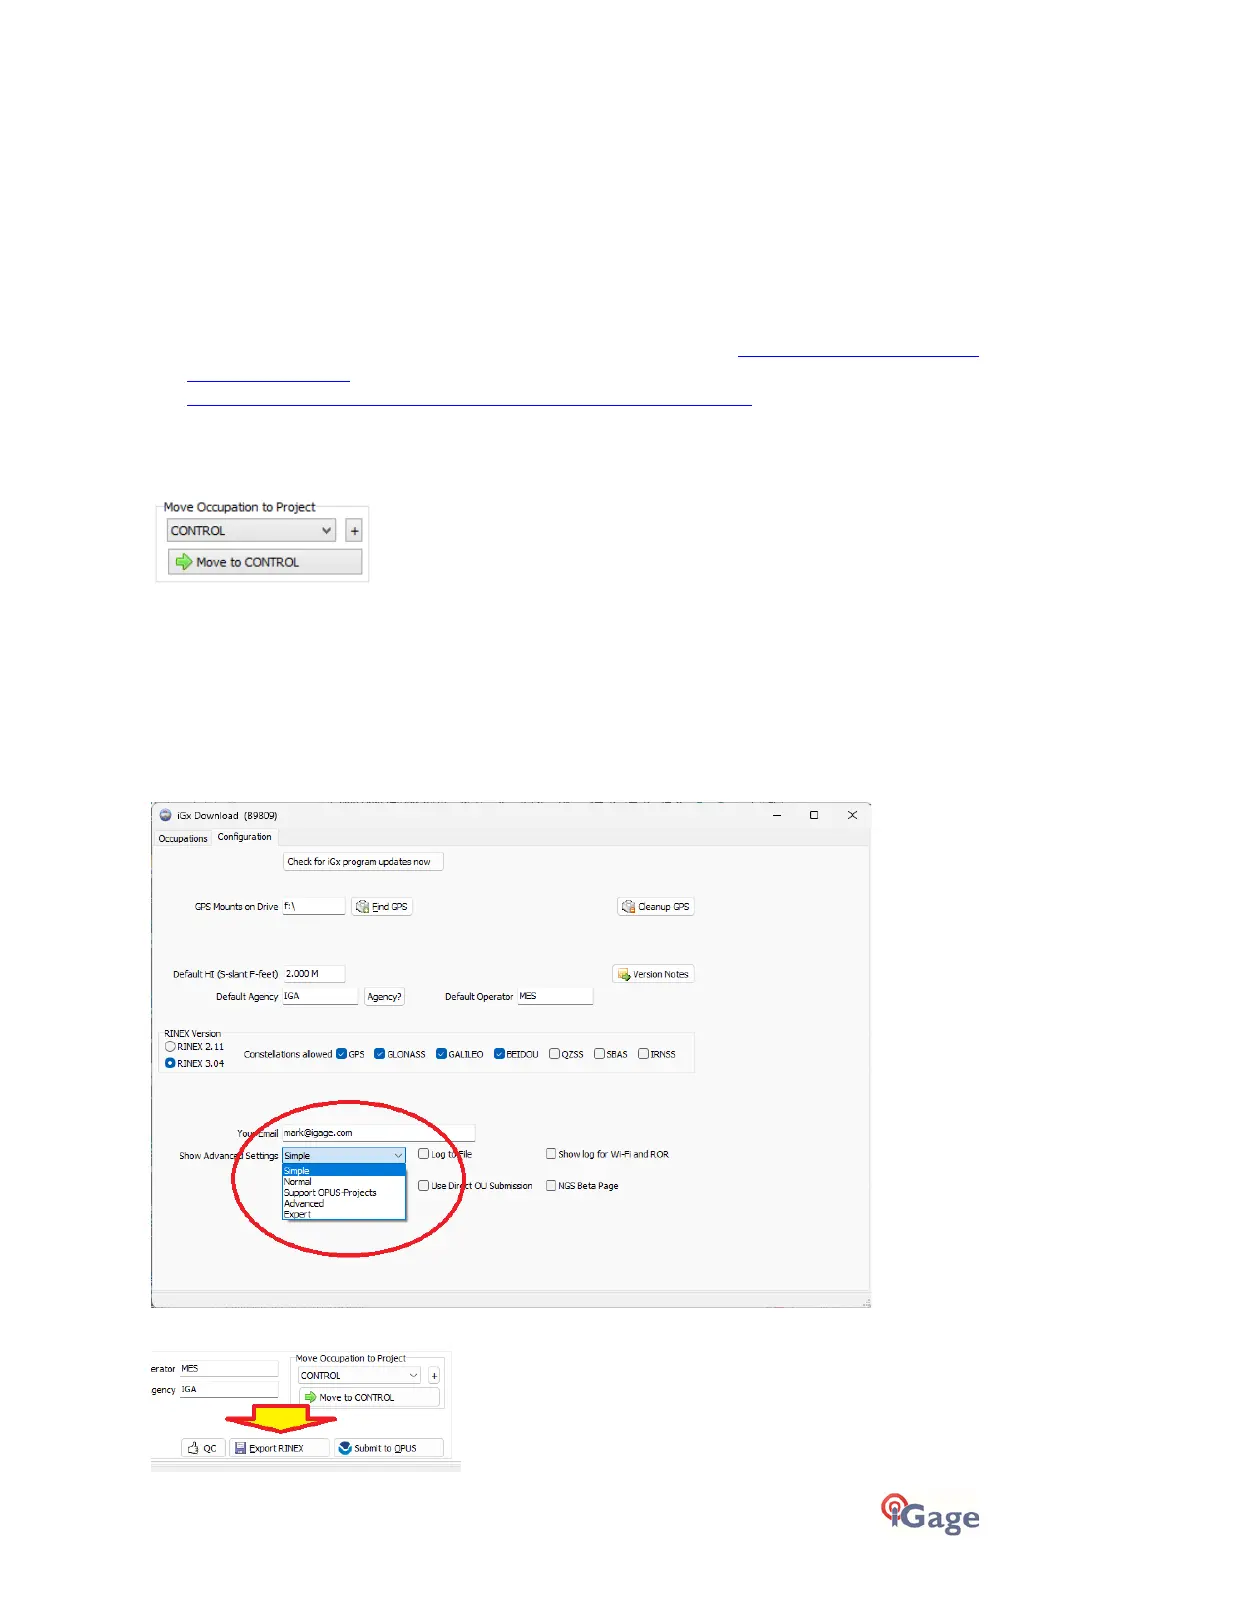Uncheck the GPS constellation checkbox
Viewport: 1260px width, 1620px height.
[341, 1054]
